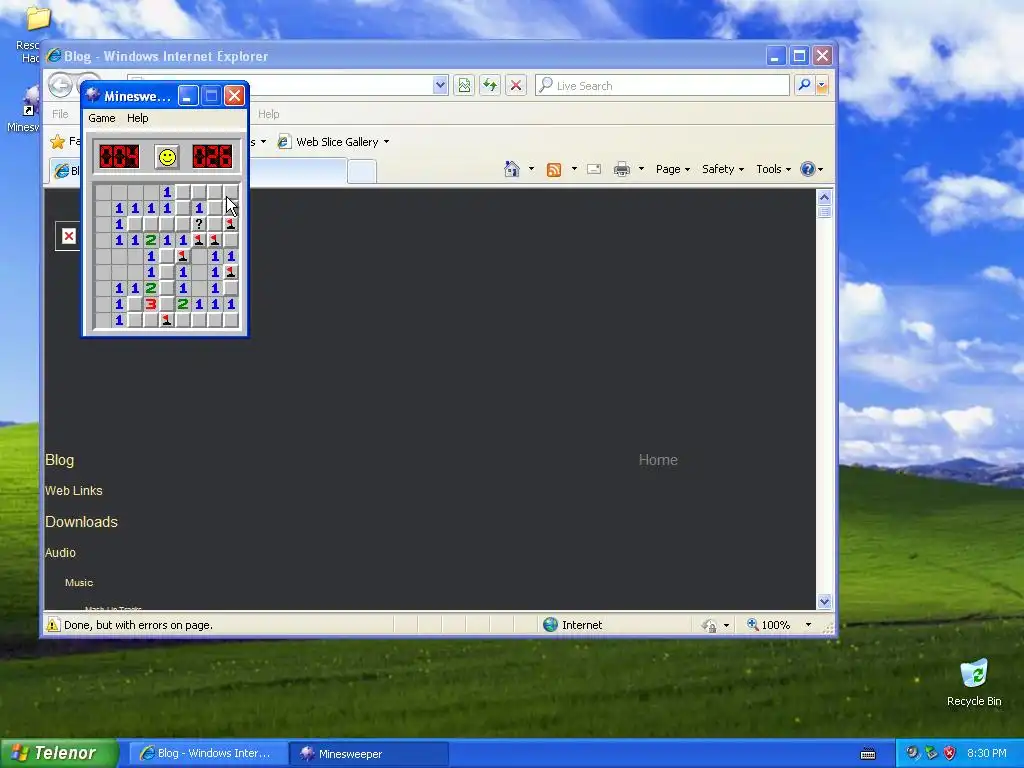Switch to Blog - Windows Internet Explorer taskbar button
The image size is (1024, 768).
click(206, 754)
